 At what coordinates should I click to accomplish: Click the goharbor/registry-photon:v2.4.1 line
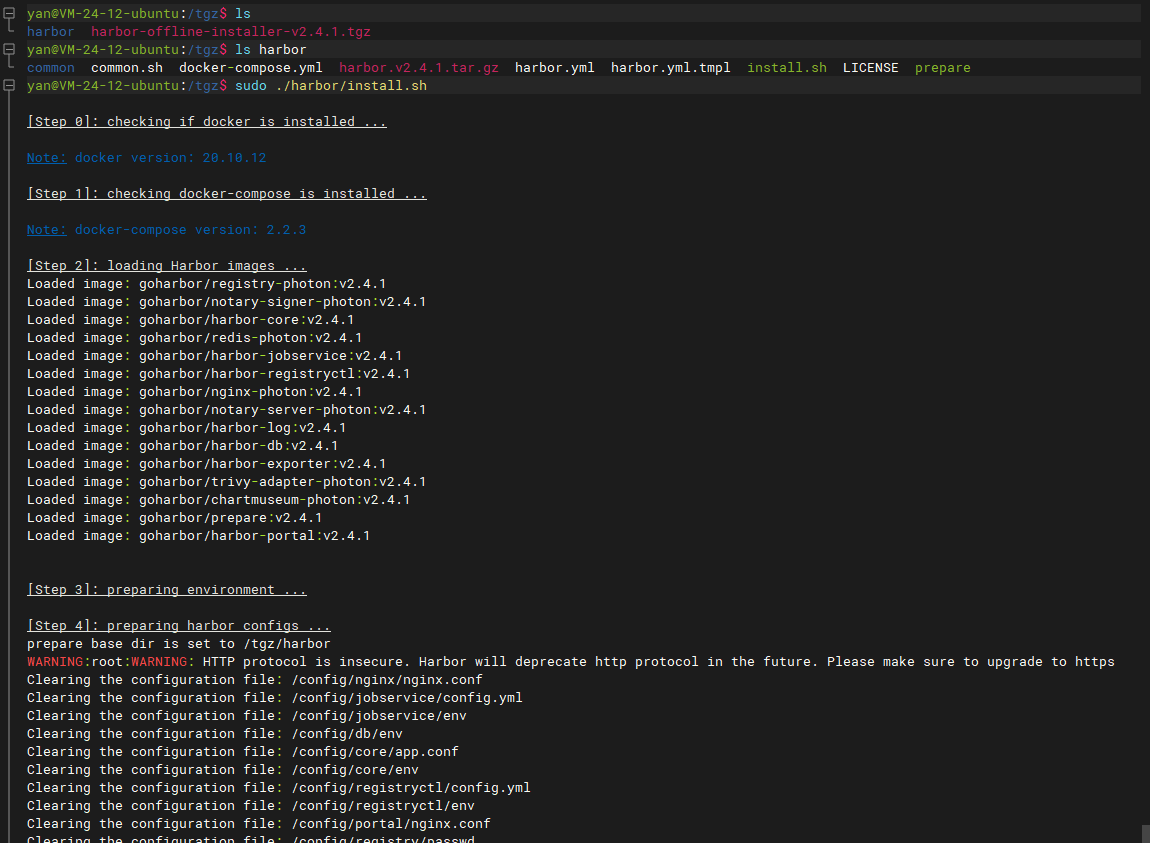pos(207,284)
